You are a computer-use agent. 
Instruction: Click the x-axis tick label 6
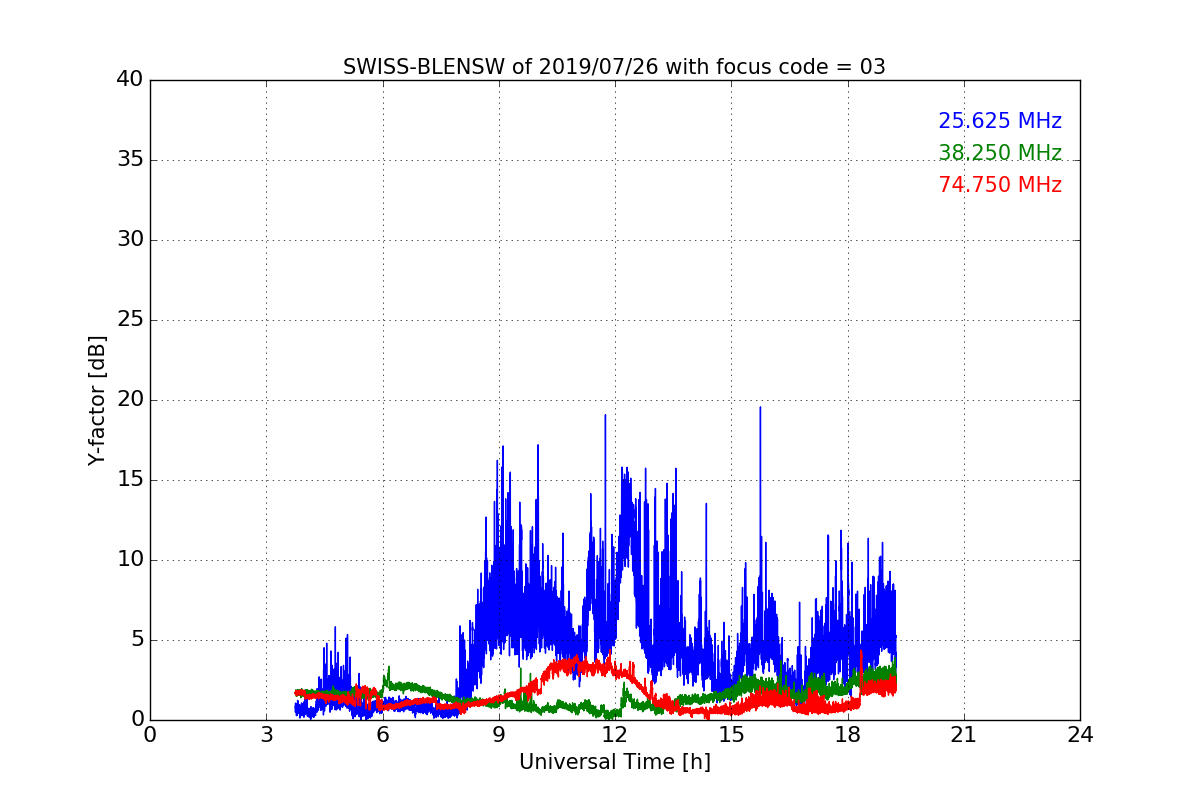tap(382, 735)
